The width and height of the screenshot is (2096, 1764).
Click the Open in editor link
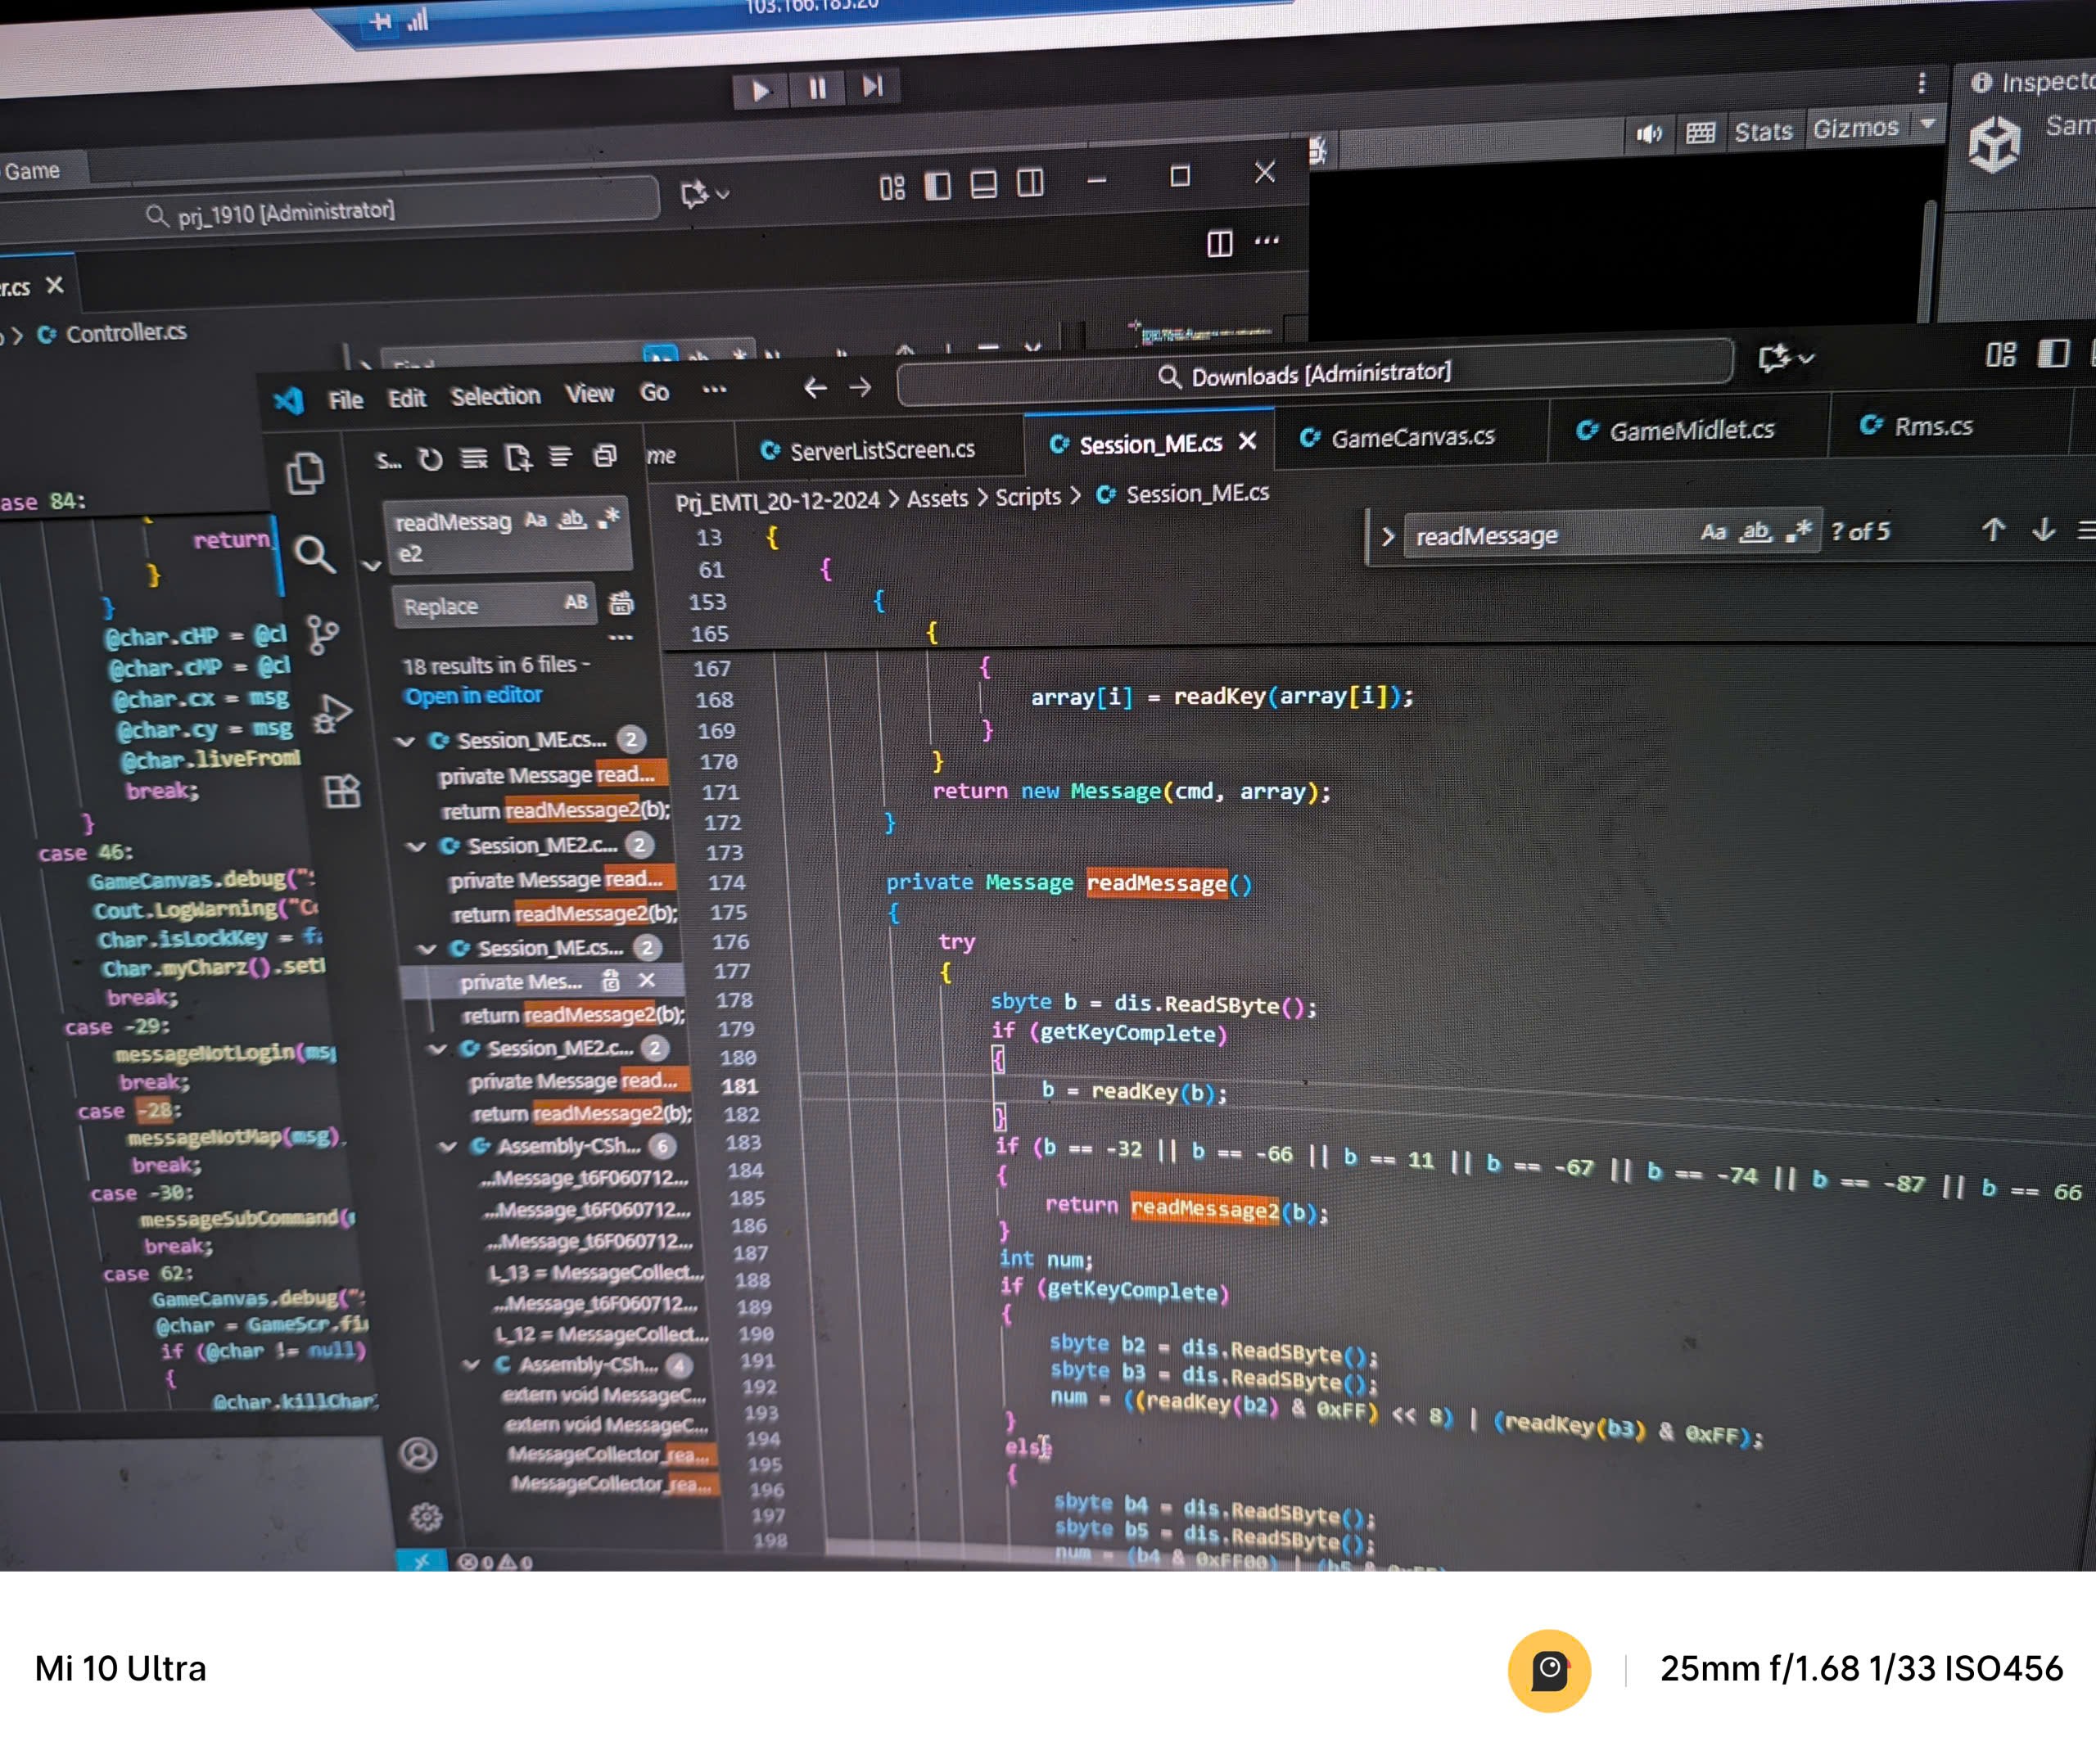pos(472,695)
